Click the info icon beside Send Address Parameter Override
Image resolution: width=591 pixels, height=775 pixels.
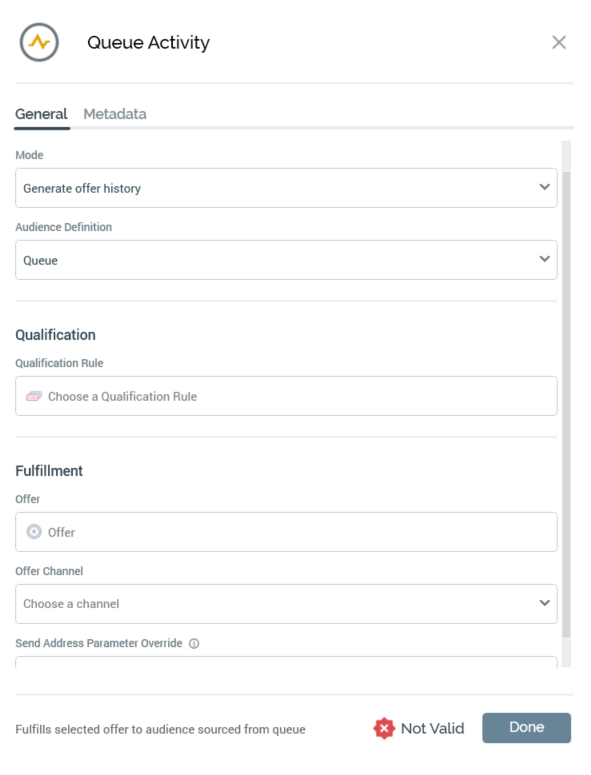(194, 644)
